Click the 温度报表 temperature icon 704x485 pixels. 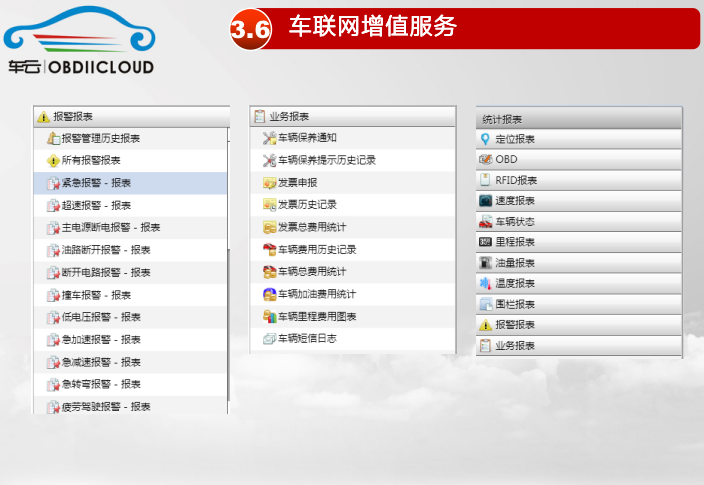[x=486, y=283]
